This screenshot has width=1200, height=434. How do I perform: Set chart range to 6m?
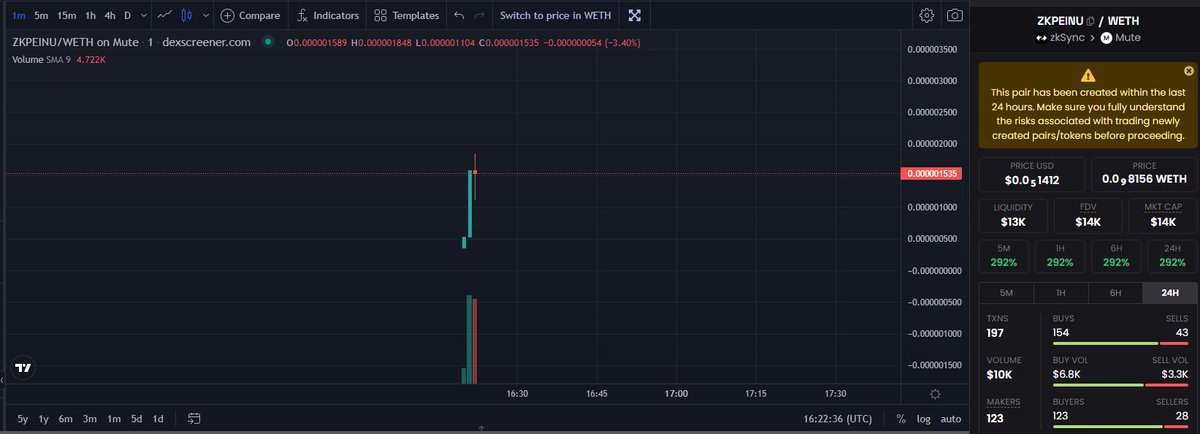click(x=66, y=419)
